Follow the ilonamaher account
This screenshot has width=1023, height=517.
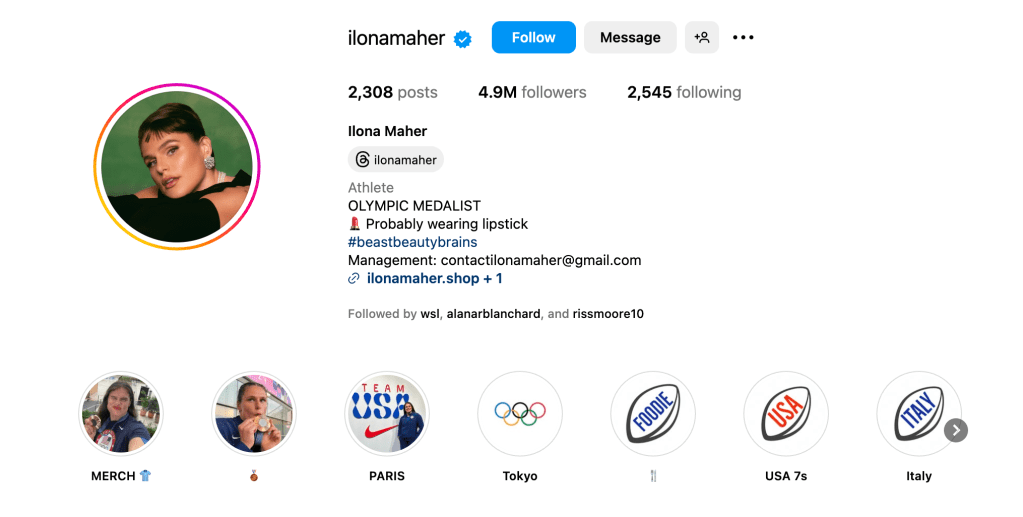[533, 38]
